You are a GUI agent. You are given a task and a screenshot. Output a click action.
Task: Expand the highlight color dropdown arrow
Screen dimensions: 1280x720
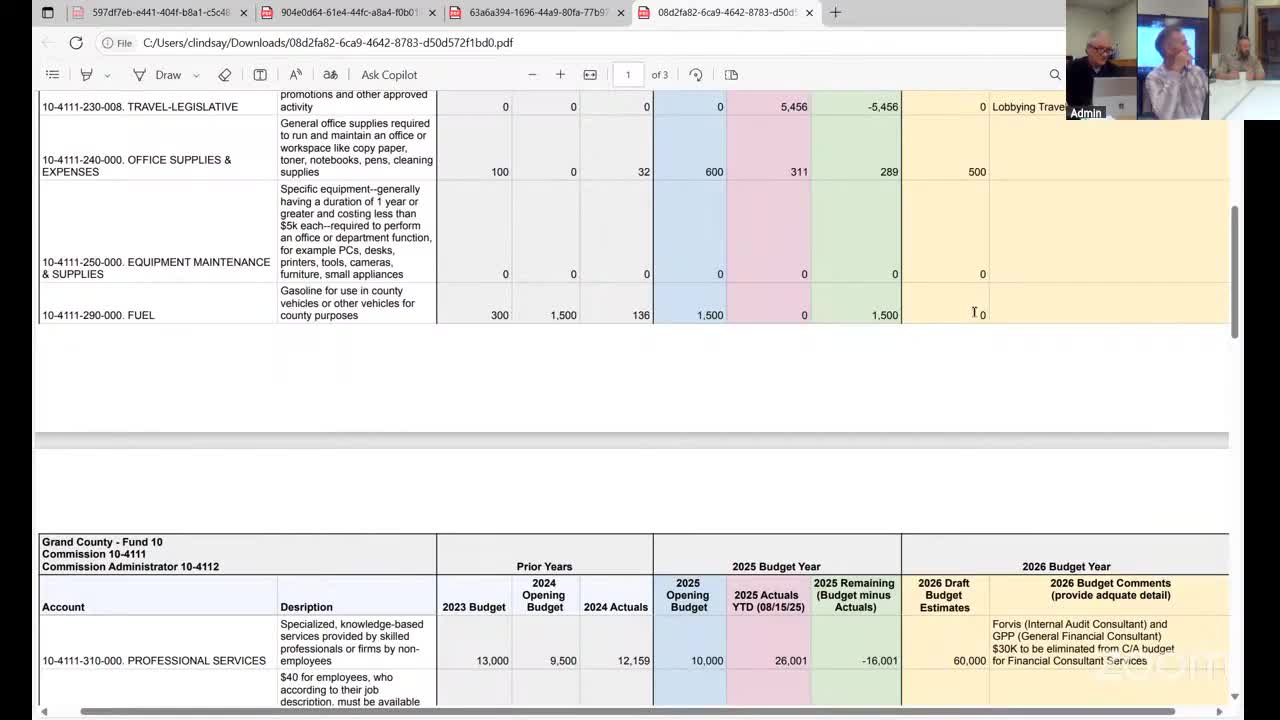(x=107, y=75)
